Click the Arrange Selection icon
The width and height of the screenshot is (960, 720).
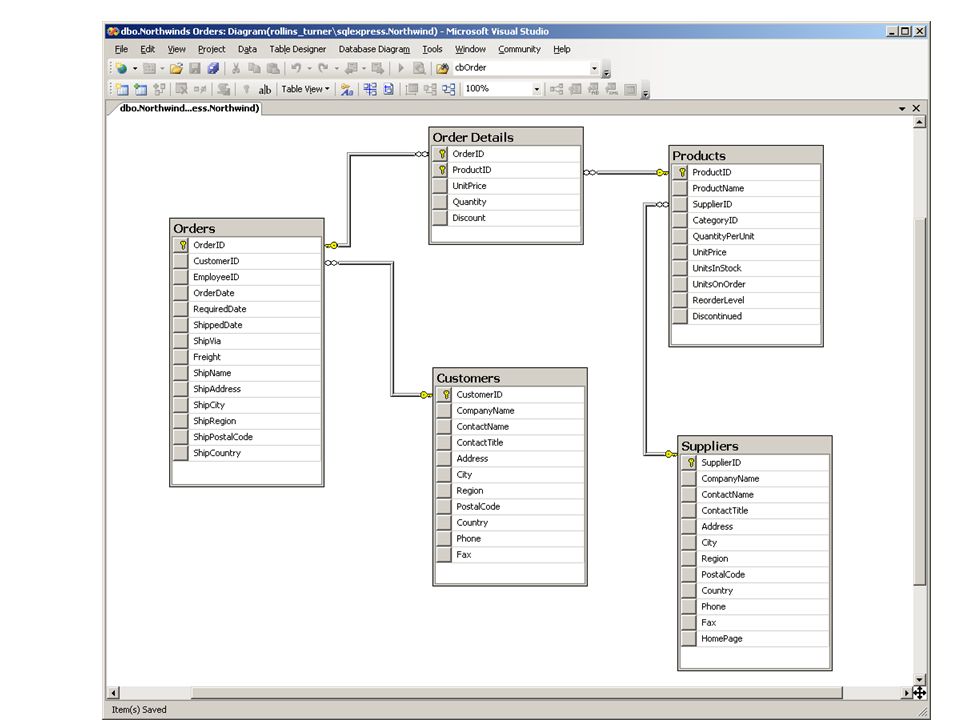tap(430, 89)
